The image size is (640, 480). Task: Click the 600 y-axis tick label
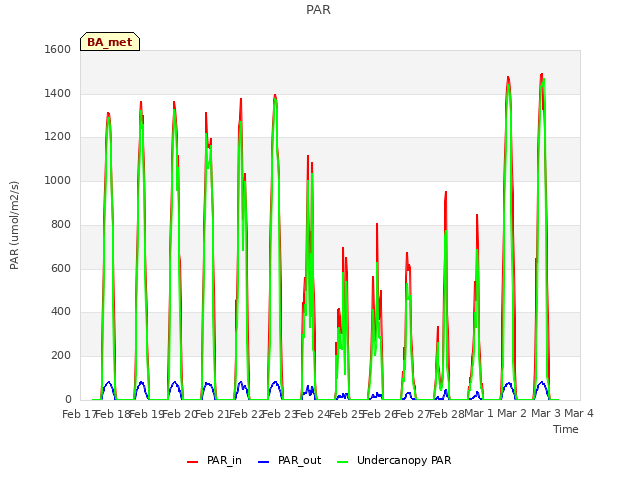tap(61, 268)
